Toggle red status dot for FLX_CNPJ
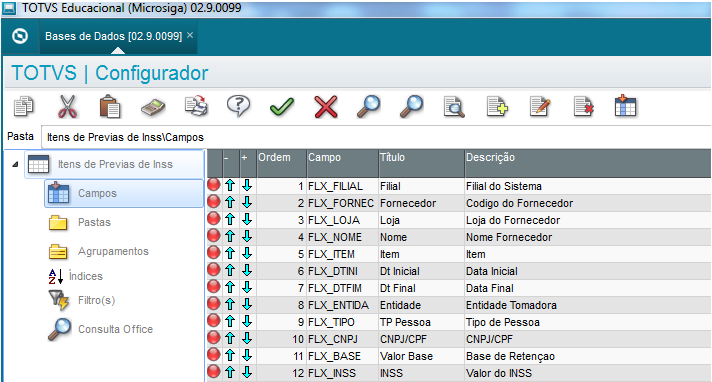The image size is (712, 382). pyautogui.click(x=214, y=338)
